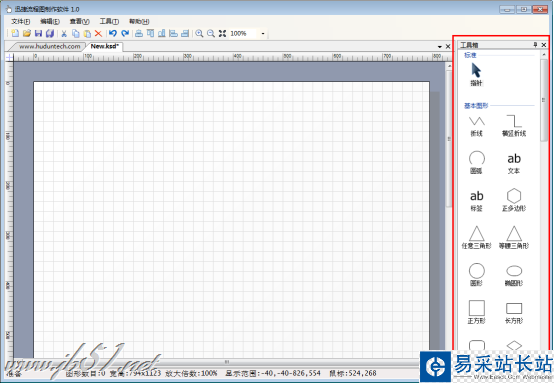Click the canvas horizontal scrollbar
The image size is (554, 383).
(226, 361)
